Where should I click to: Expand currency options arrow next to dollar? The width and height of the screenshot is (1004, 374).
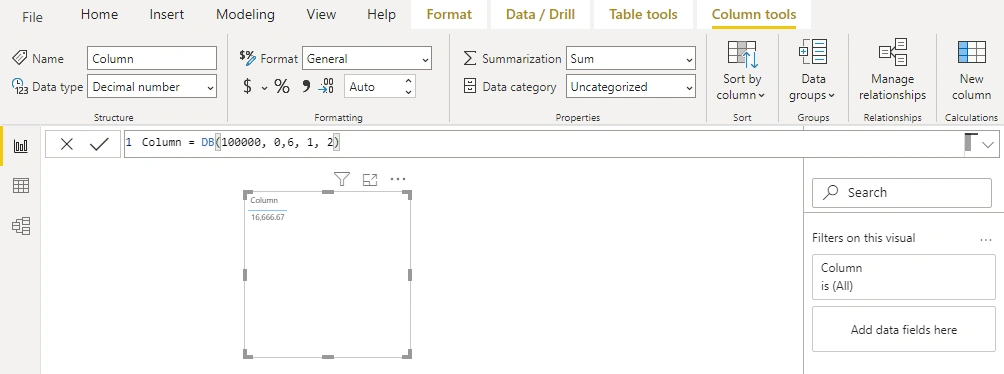click(x=264, y=88)
